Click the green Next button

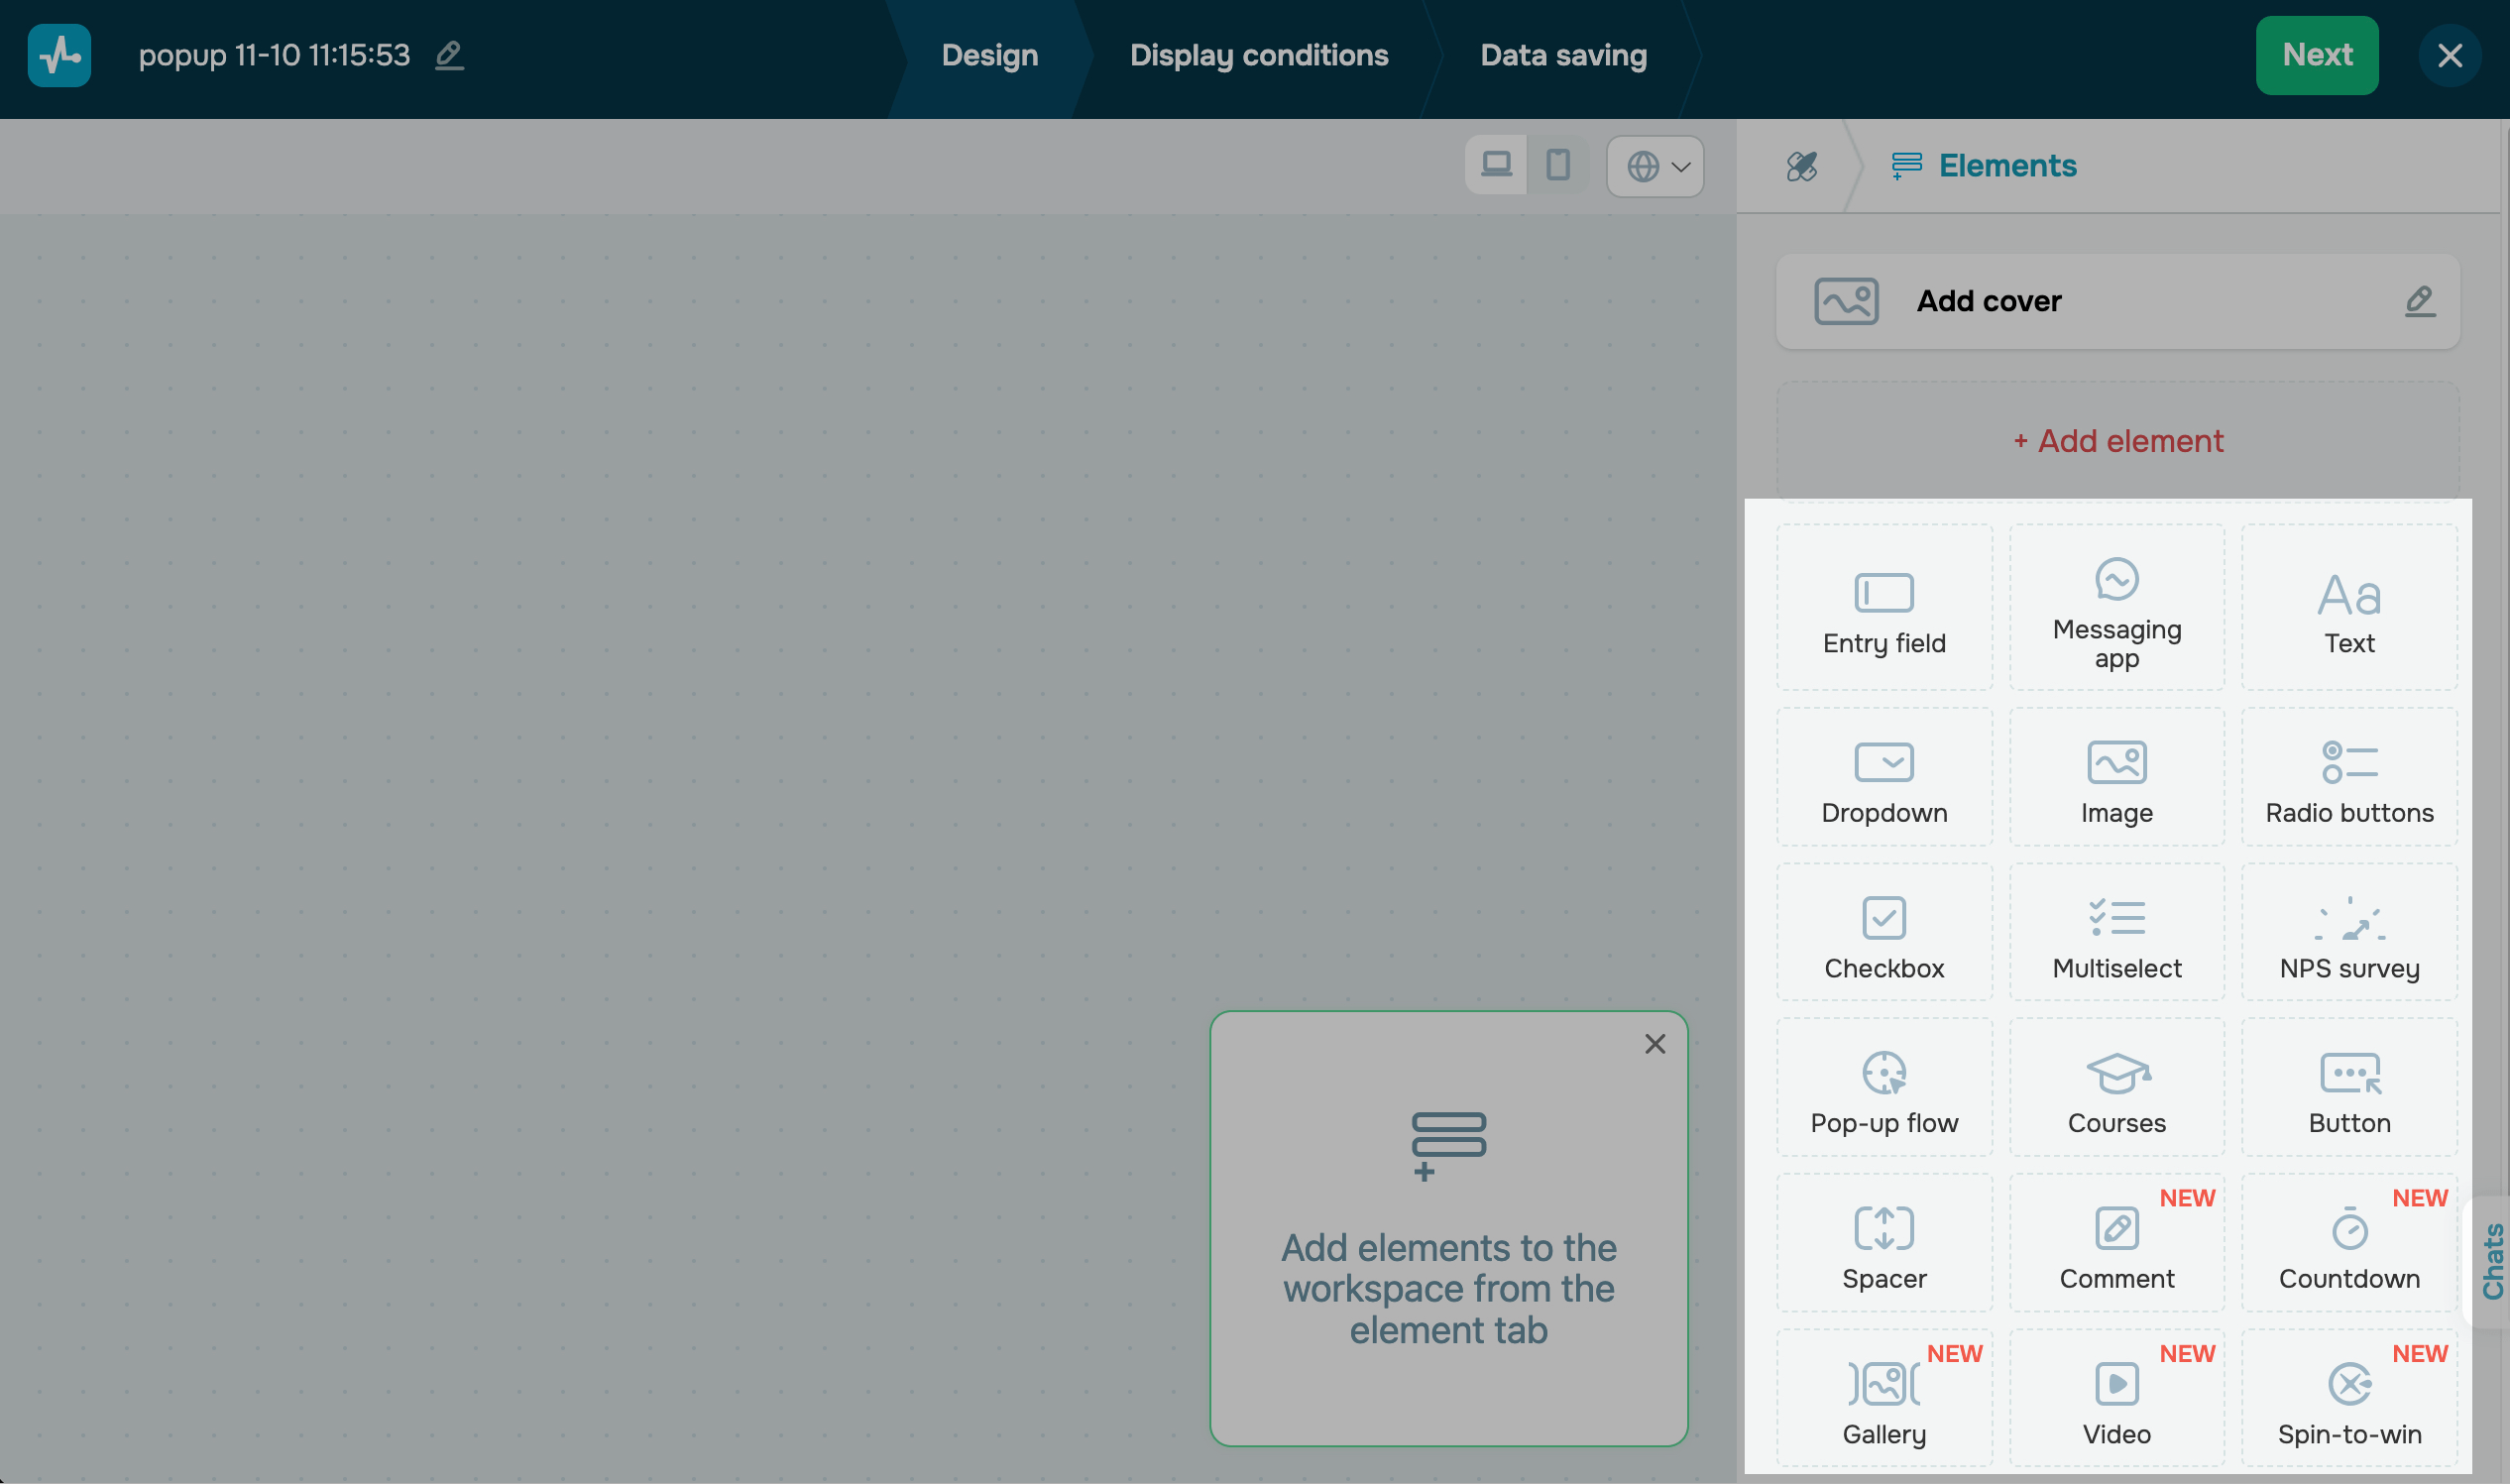[x=2316, y=55]
